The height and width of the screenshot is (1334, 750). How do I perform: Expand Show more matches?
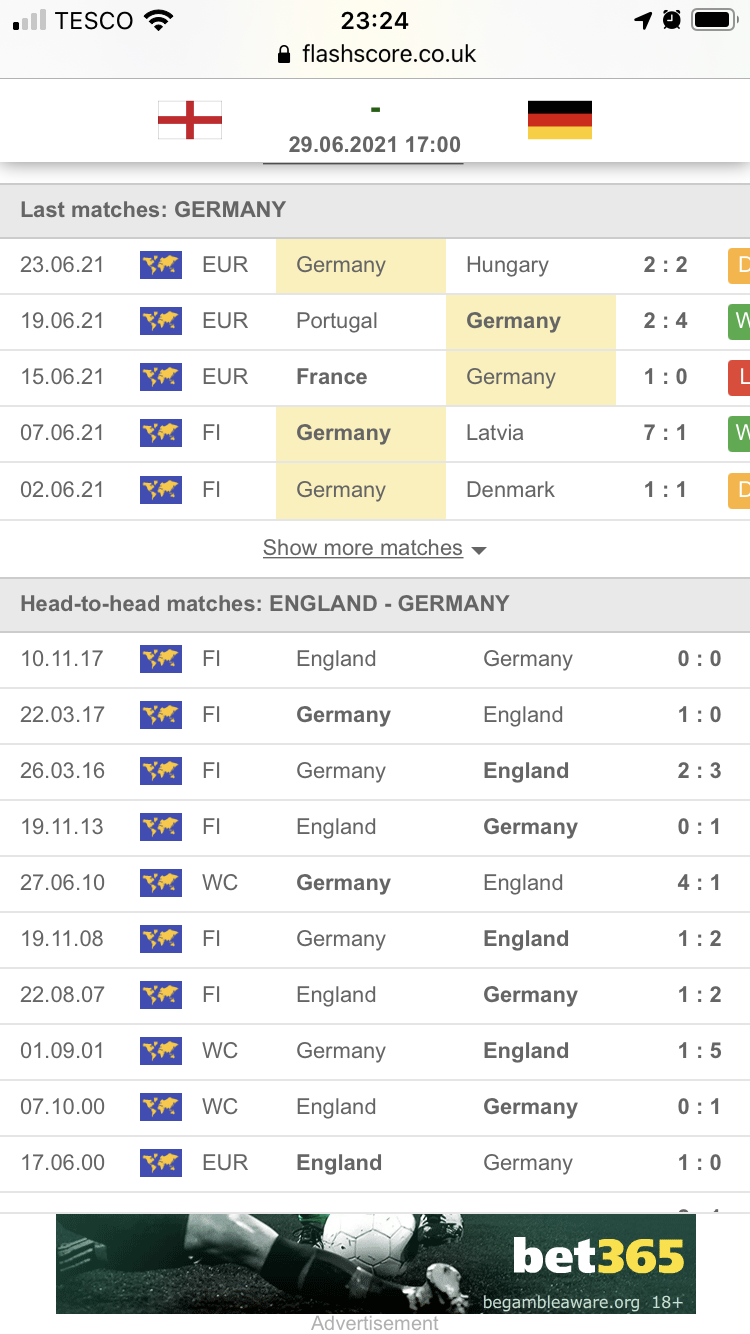click(x=363, y=548)
